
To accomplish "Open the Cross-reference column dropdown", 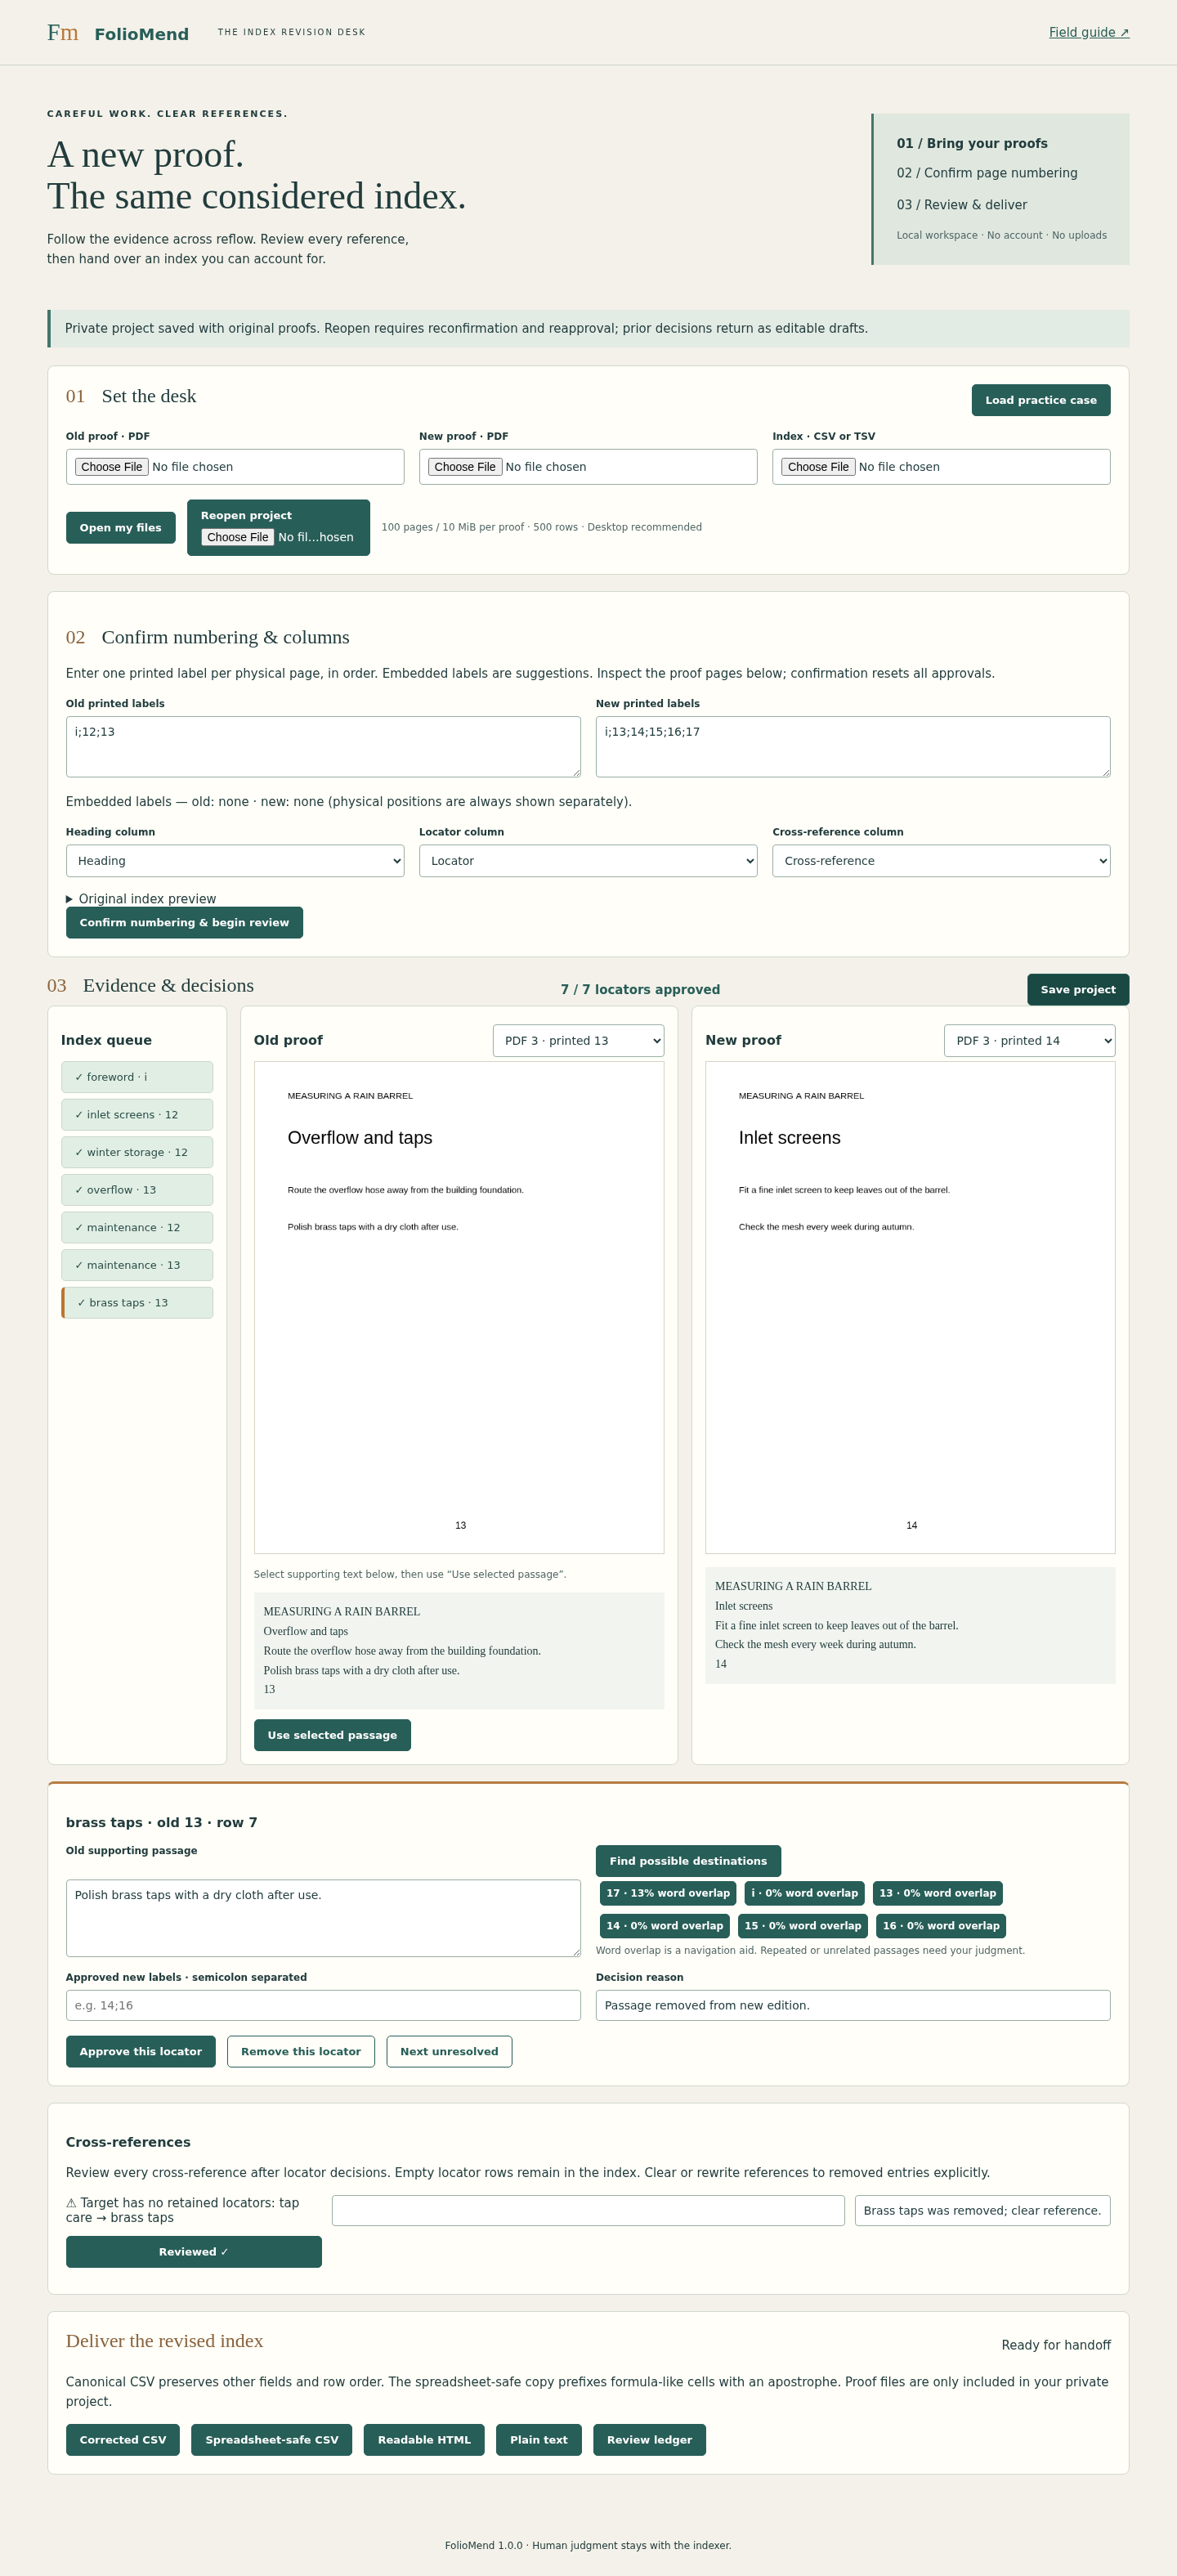I will pos(941,861).
